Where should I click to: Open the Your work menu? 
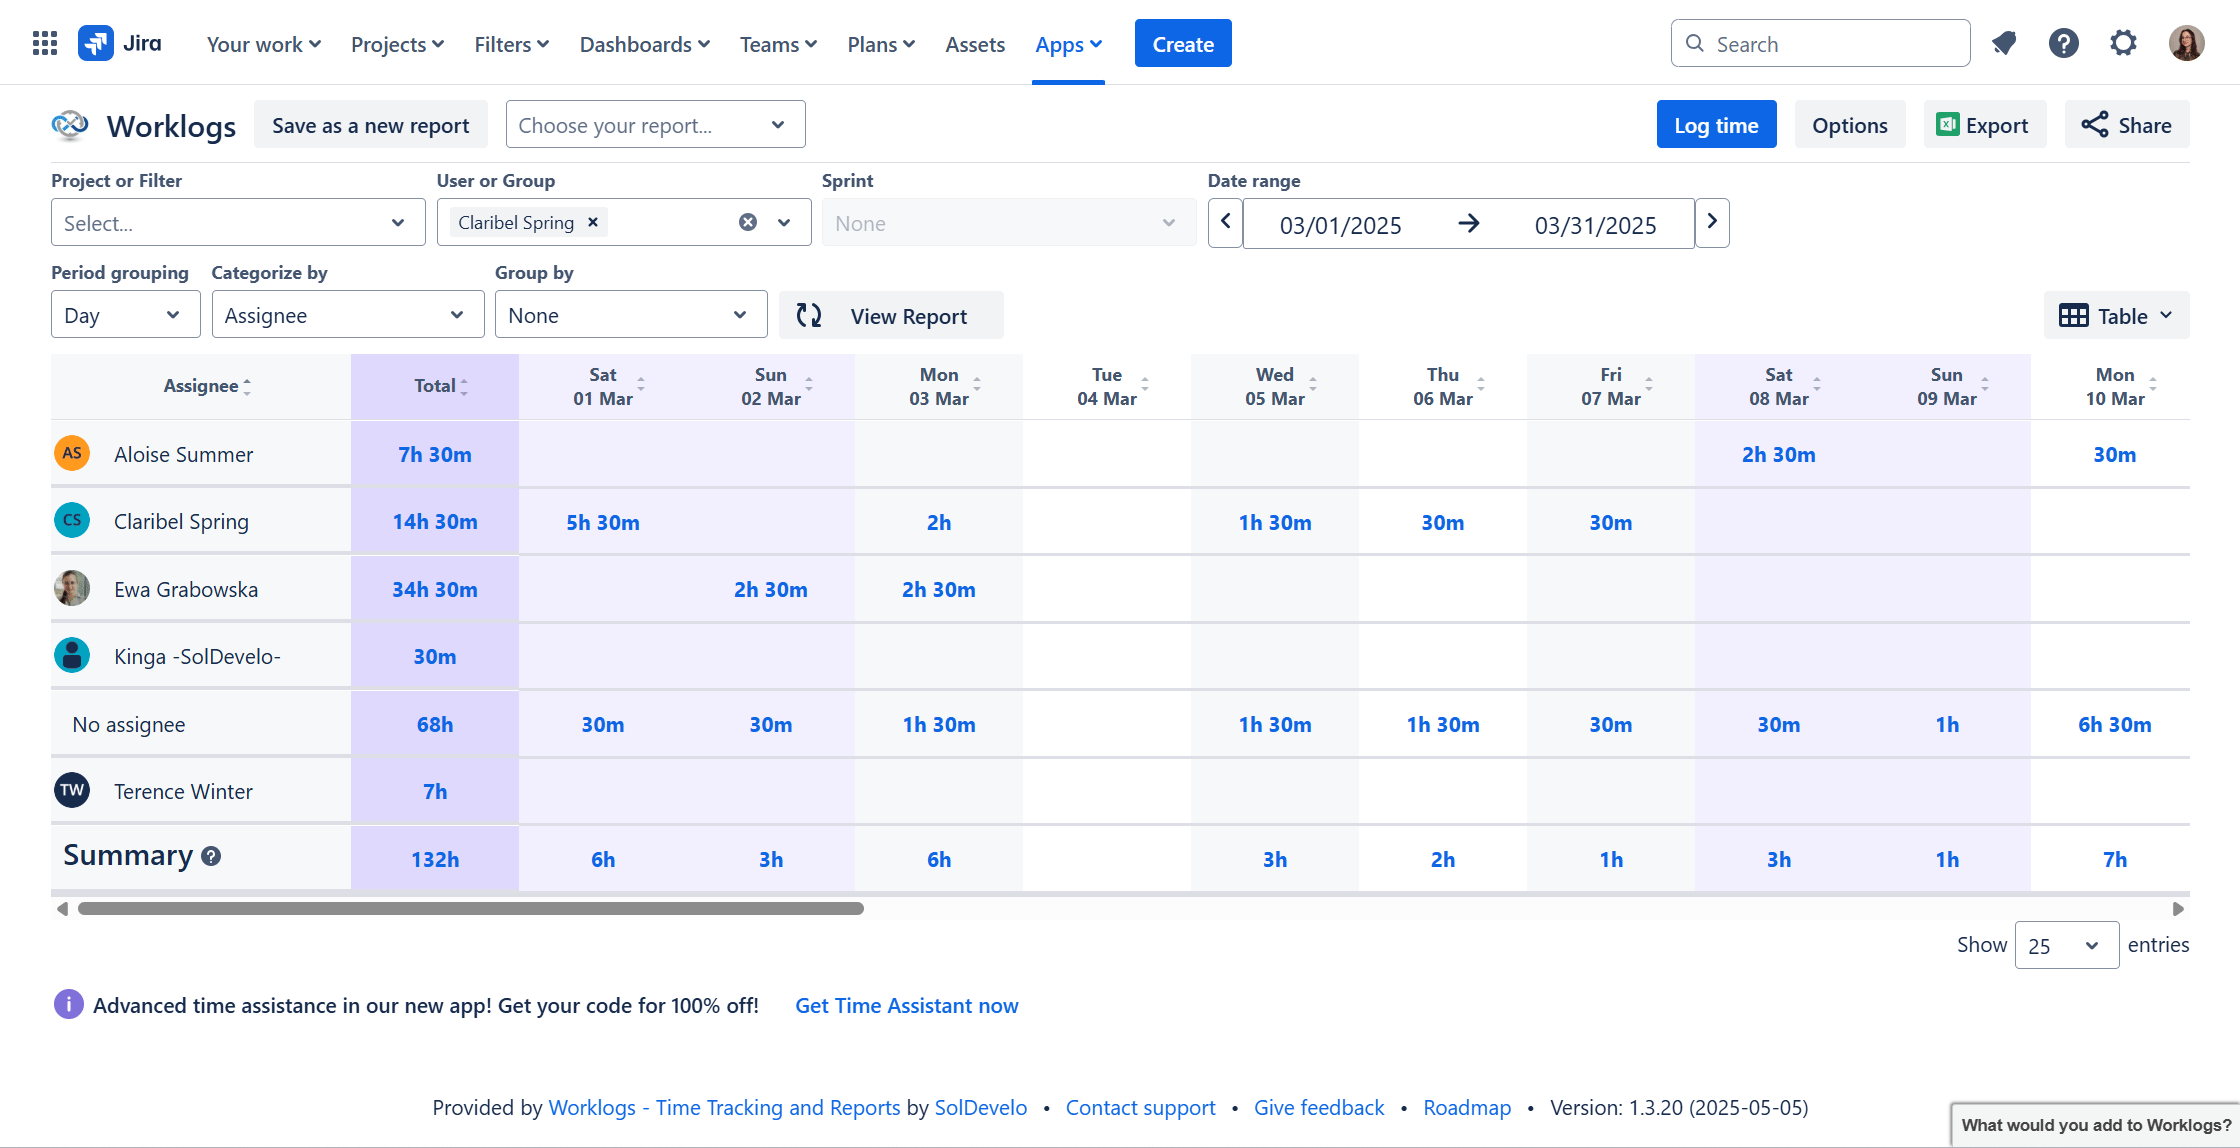click(x=263, y=44)
